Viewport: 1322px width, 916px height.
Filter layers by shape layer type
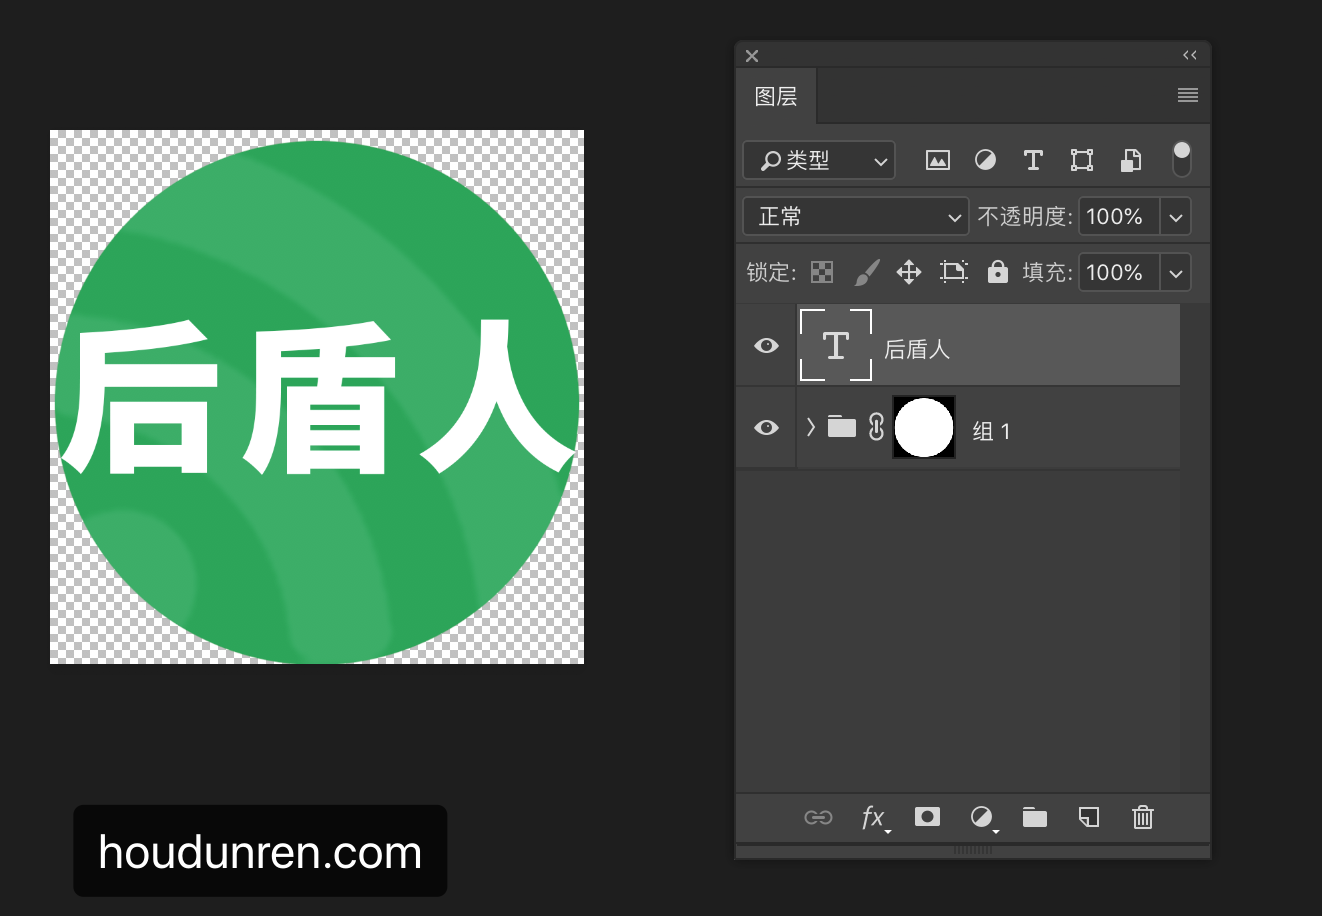click(x=1082, y=160)
